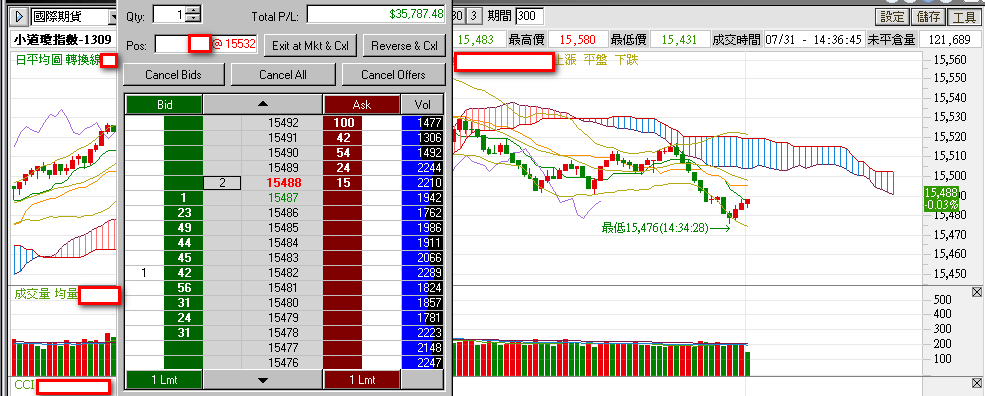
Task: Click the 期間 input field showing 300
Action: [x=530, y=16]
